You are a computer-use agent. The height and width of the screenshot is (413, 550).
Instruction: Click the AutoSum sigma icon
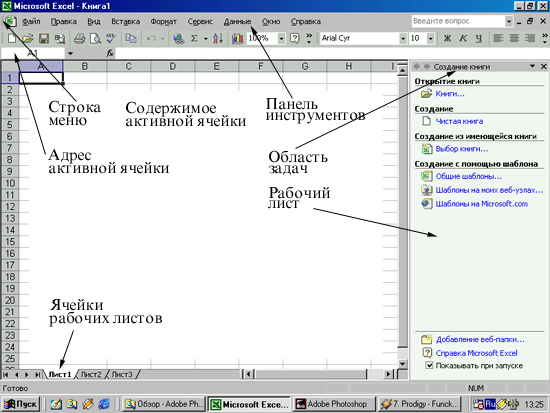[194, 38]
